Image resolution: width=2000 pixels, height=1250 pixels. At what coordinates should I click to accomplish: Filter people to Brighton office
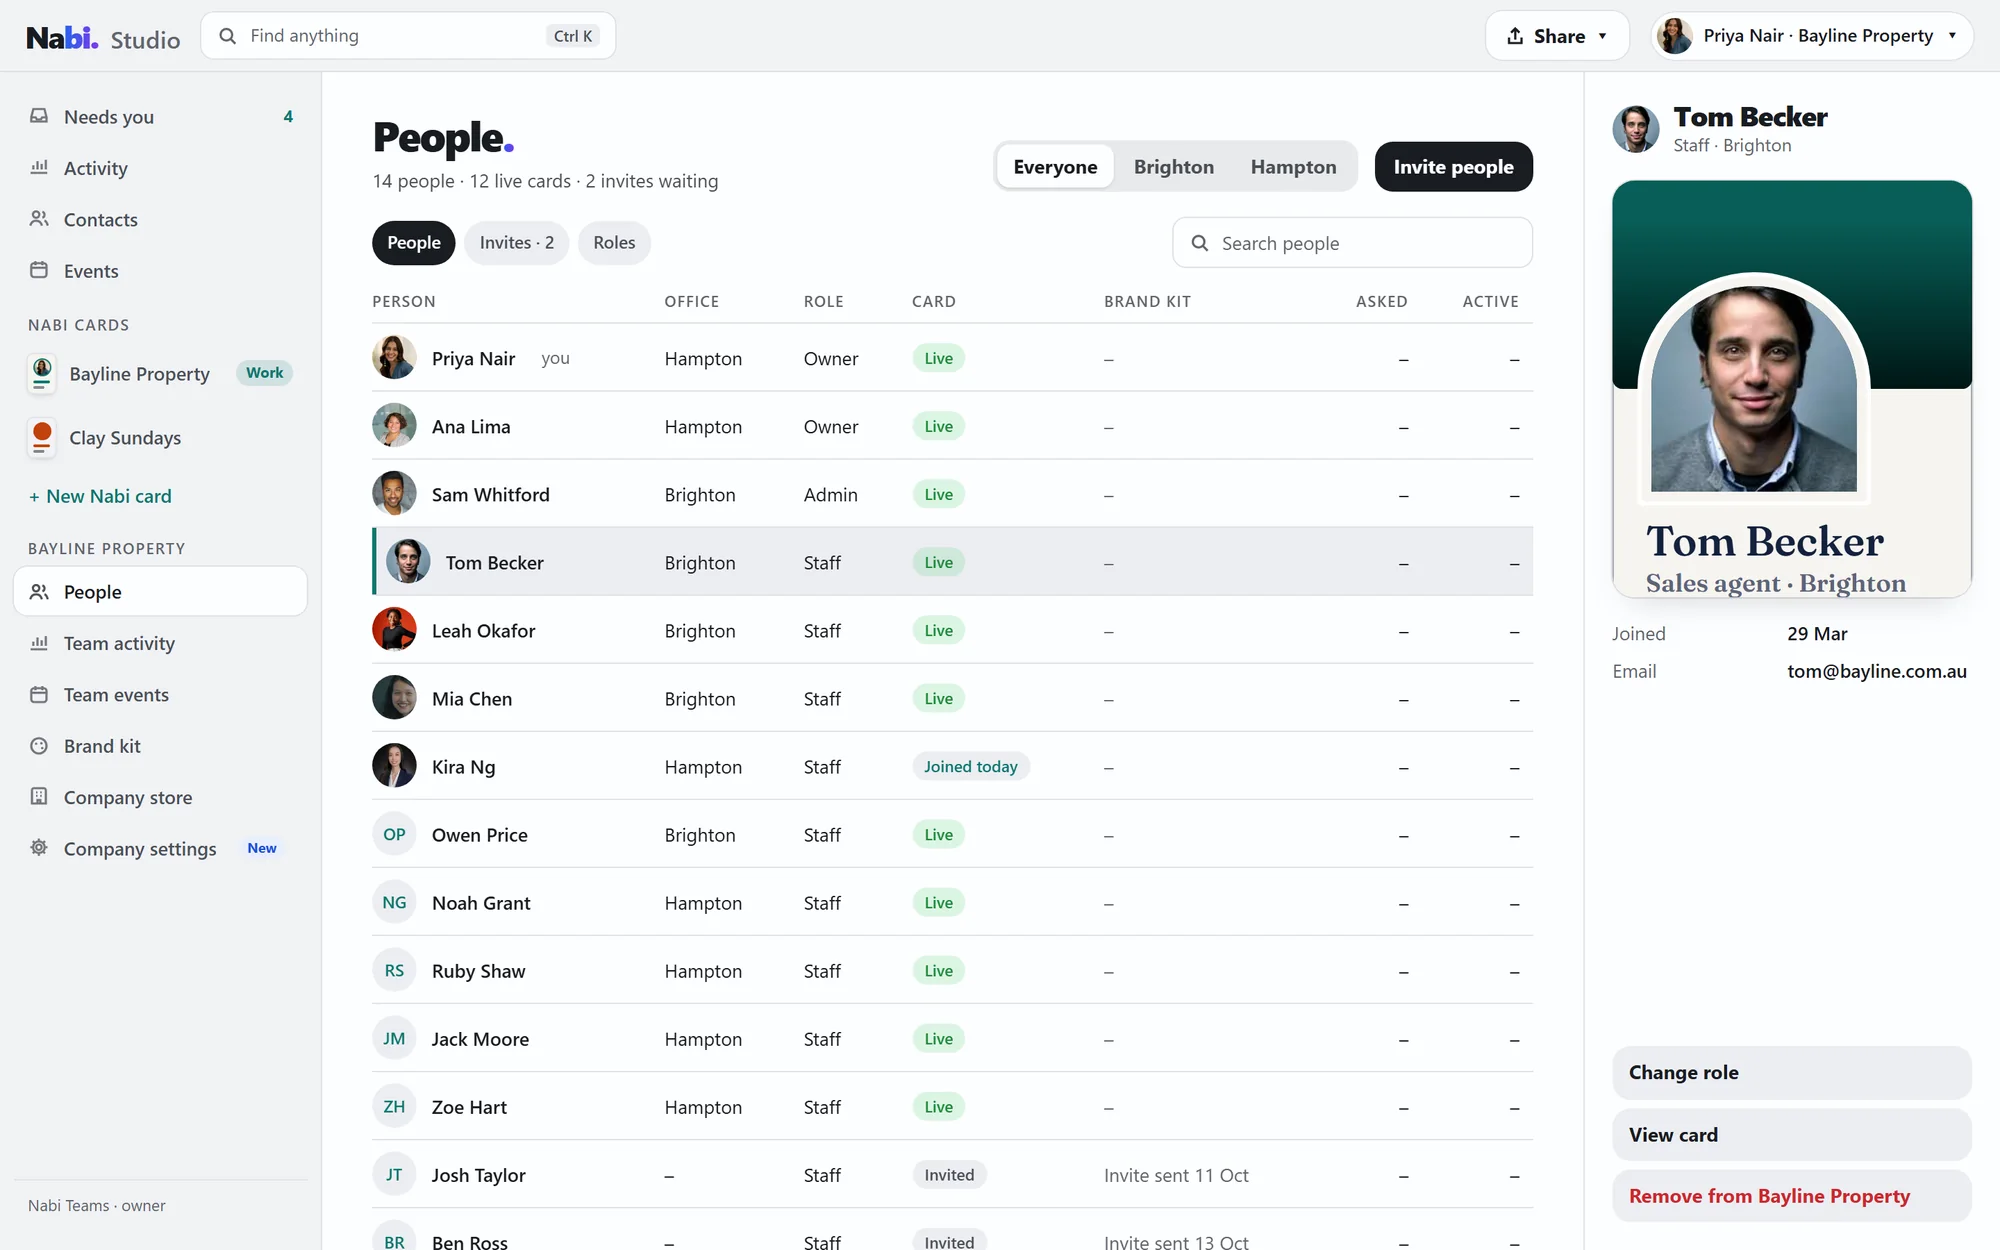pos(1174,166)
